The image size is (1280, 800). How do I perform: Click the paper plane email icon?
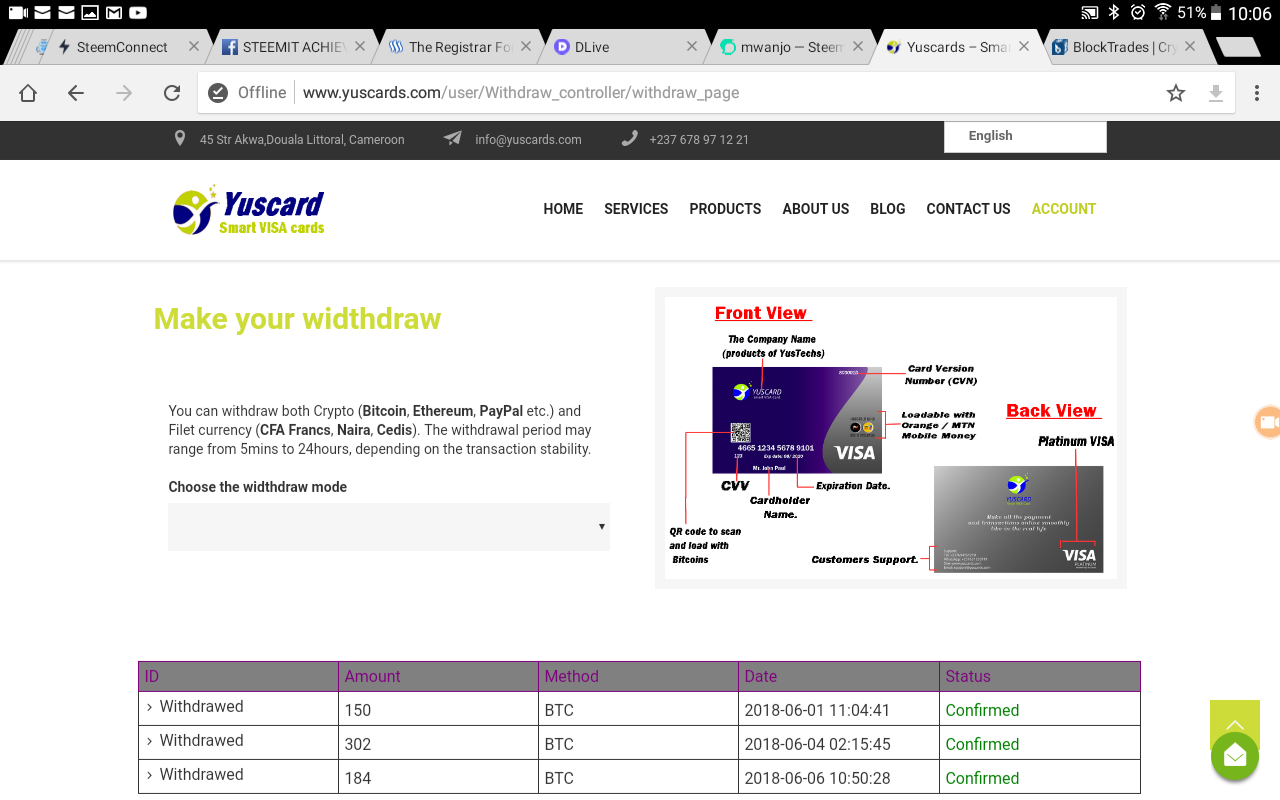click(453, 139)
